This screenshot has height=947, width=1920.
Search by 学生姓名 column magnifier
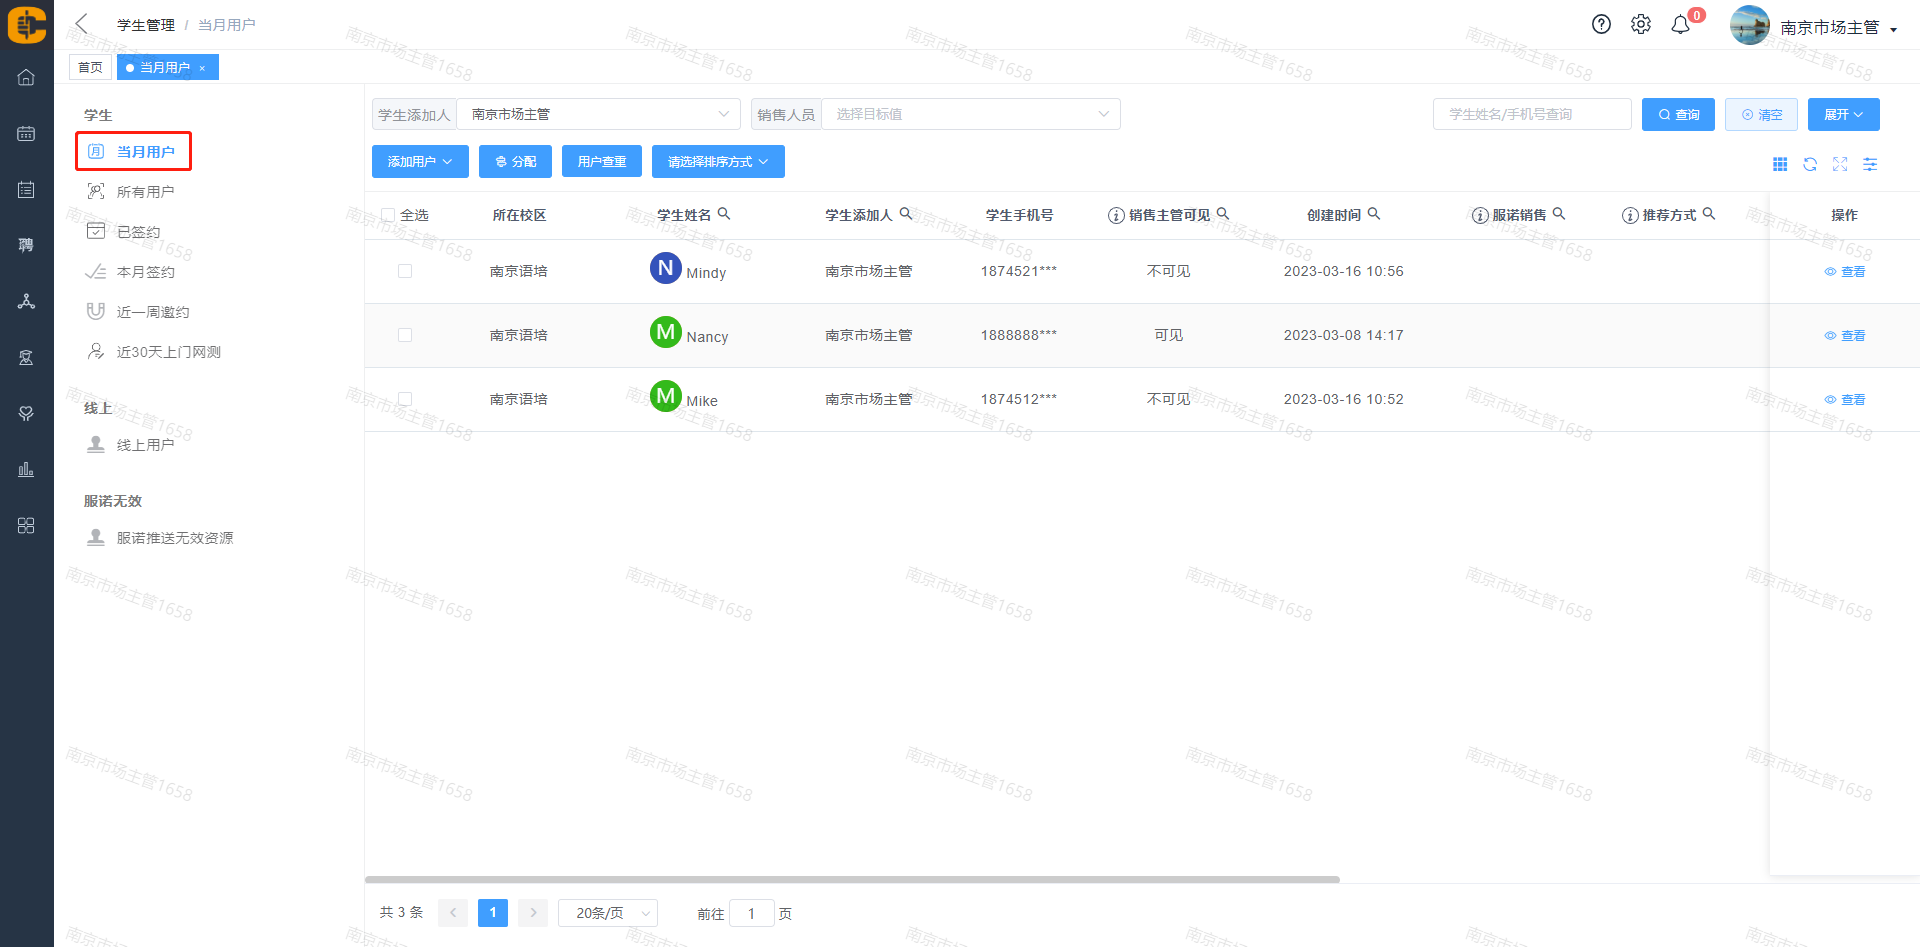click(x=724, y=214)
